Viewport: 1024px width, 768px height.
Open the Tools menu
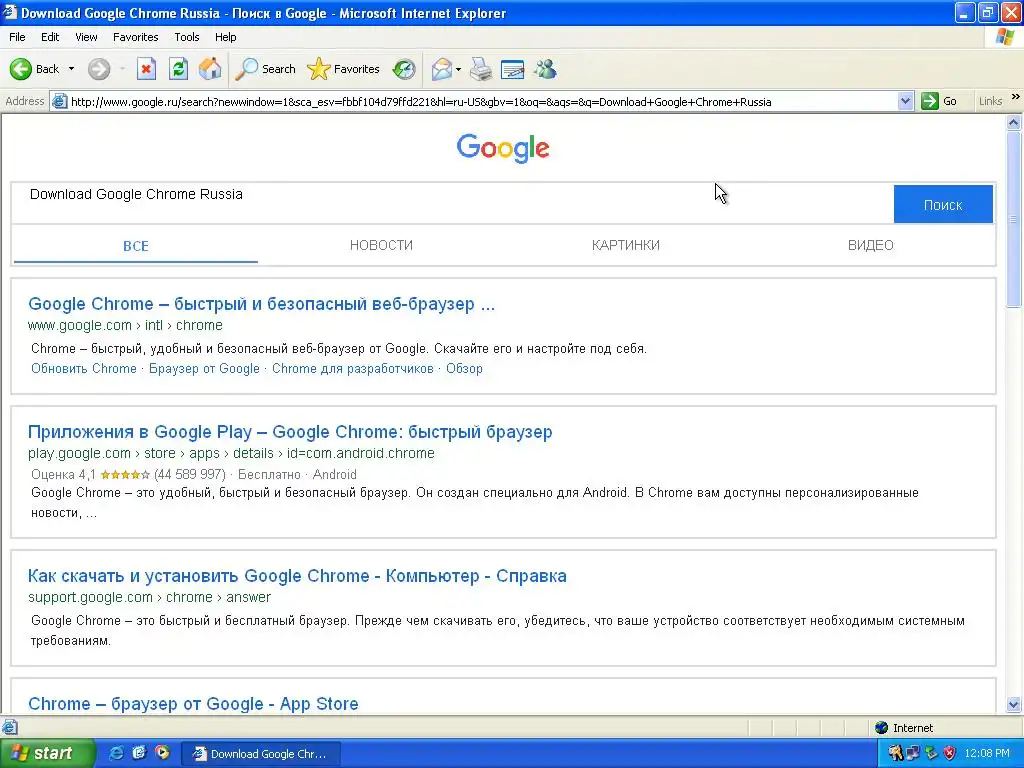[186, 37]
